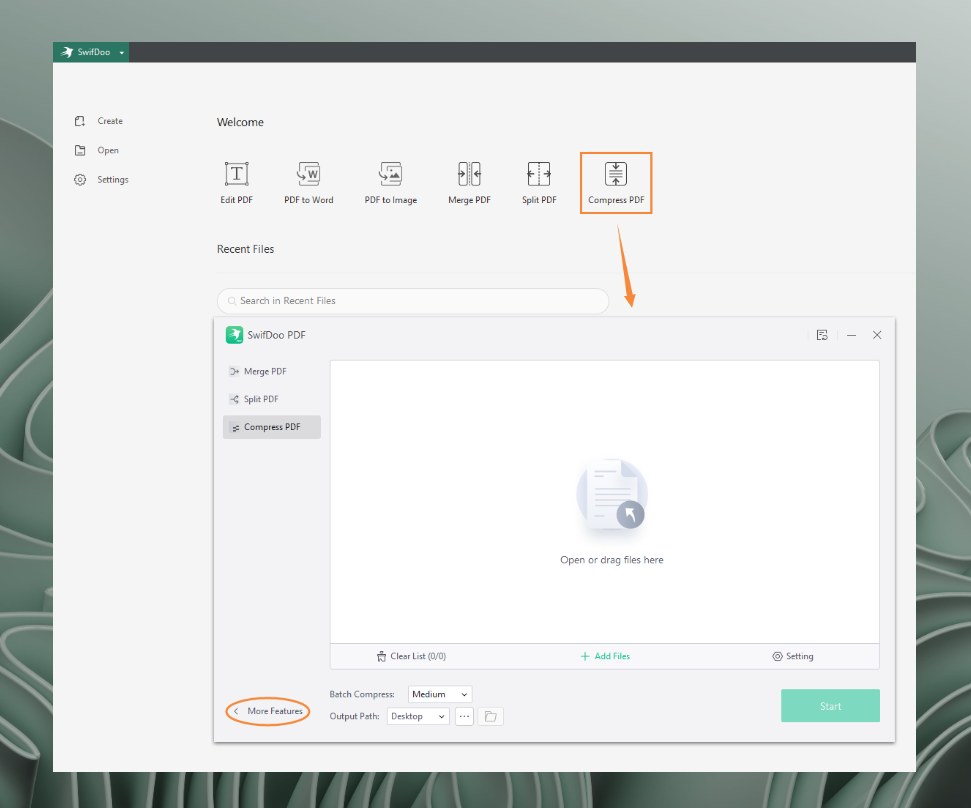This screenshot has height=808, width=971.
Task: Open Split PDF from Welcome tools
Action: click(539, 182)
